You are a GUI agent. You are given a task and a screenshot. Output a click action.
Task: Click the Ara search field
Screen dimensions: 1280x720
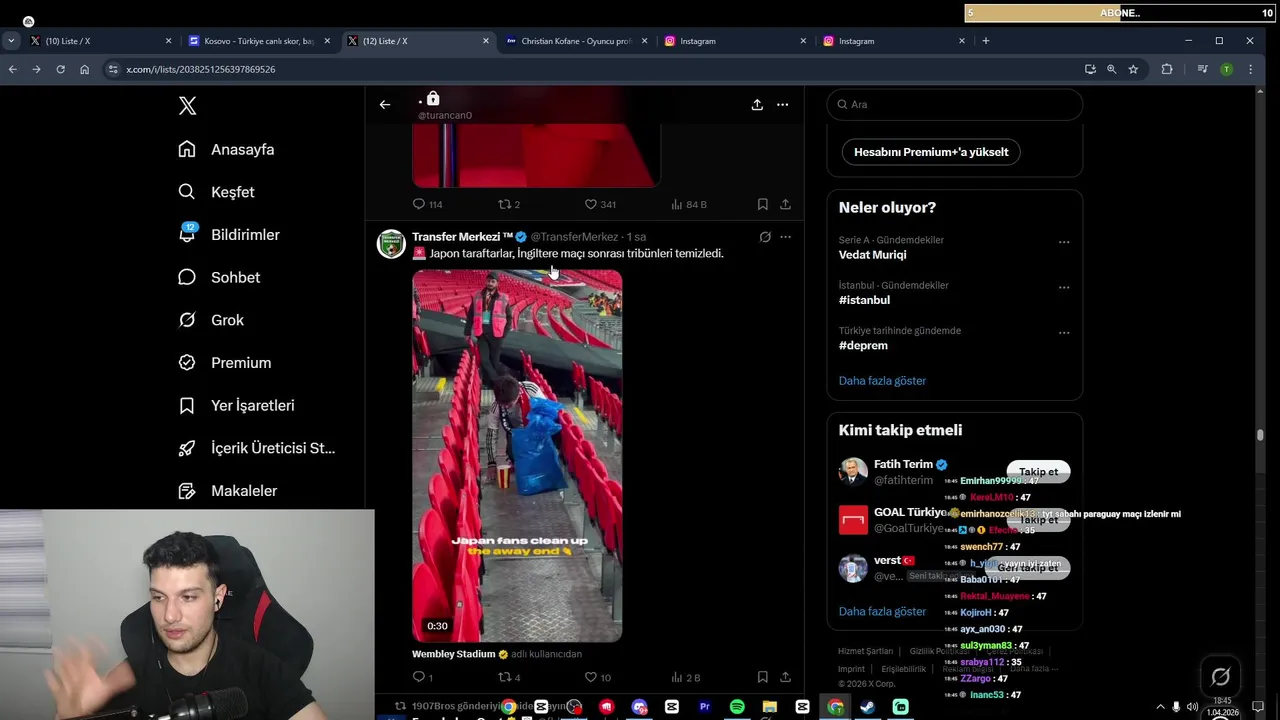pyautogui.click(x=955, y=104)
